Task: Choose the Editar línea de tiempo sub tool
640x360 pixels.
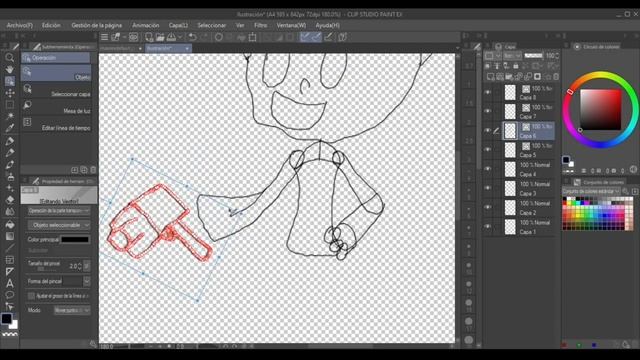Action: tap(56, 124)
